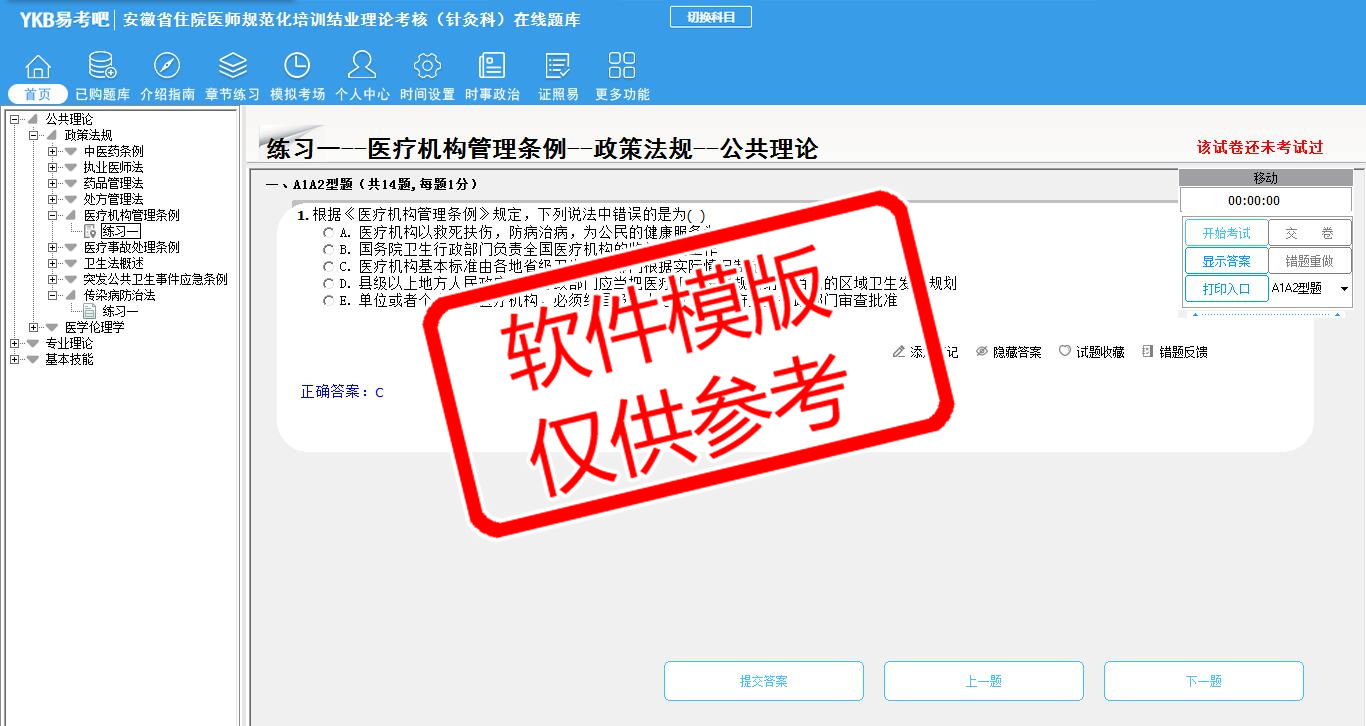Image resolution: width=1366 pixels, height=726 pixels.
Task: Go to the 首页 home tab
Action: click(38, 94)
